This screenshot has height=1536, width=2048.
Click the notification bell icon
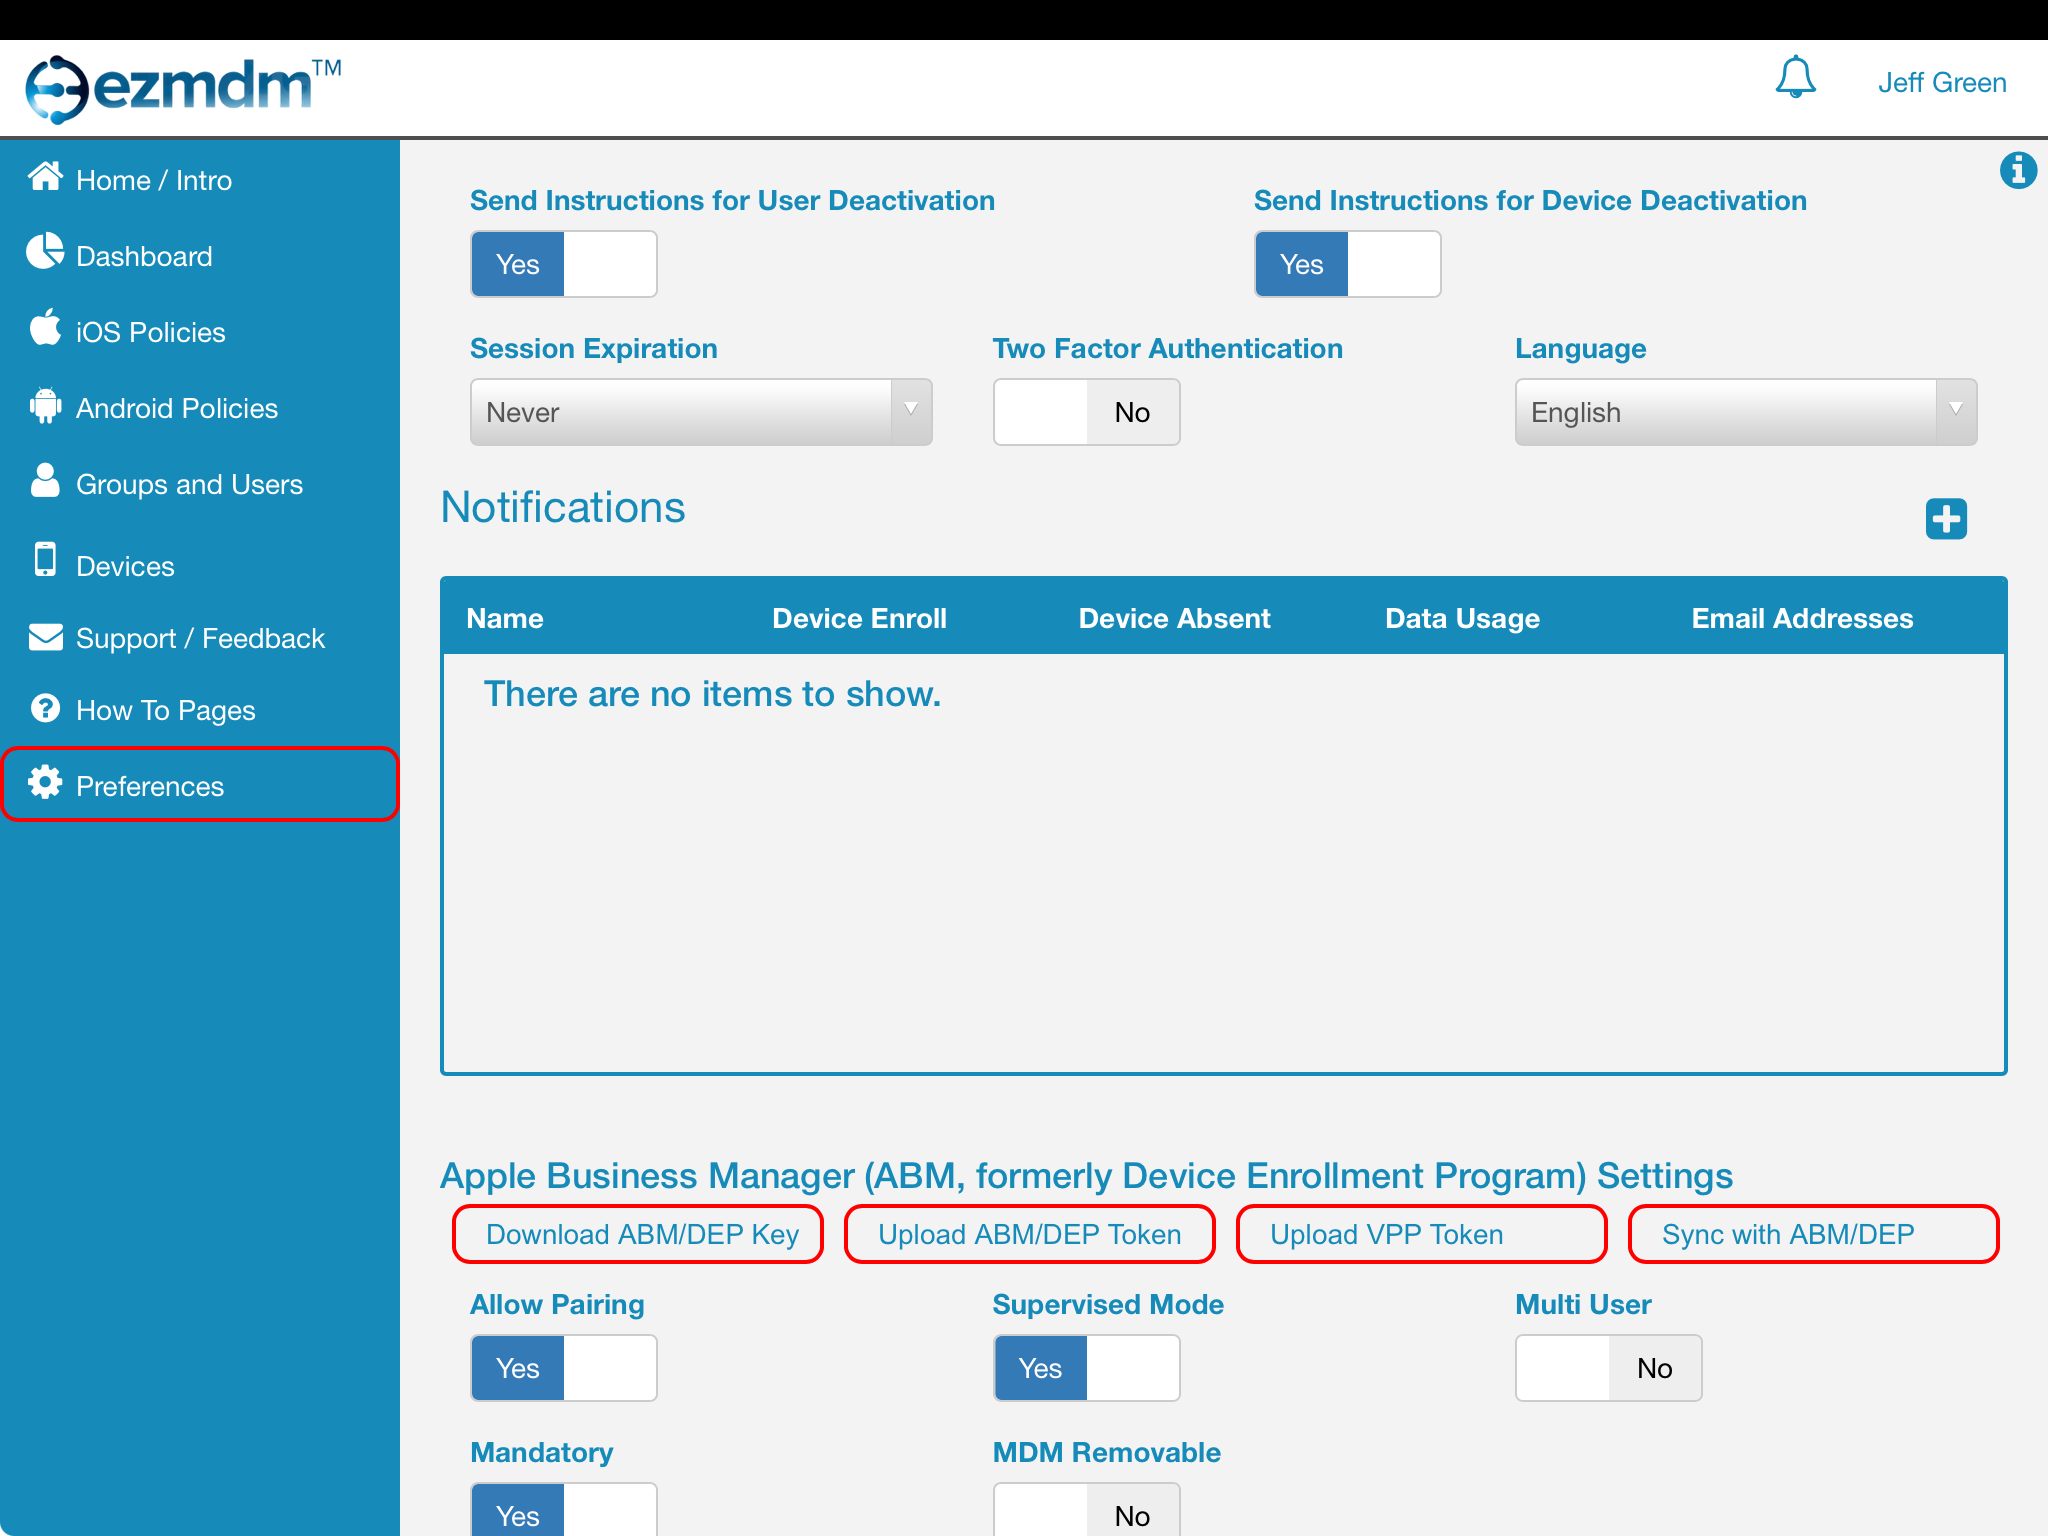click(x=1795, y=78)
